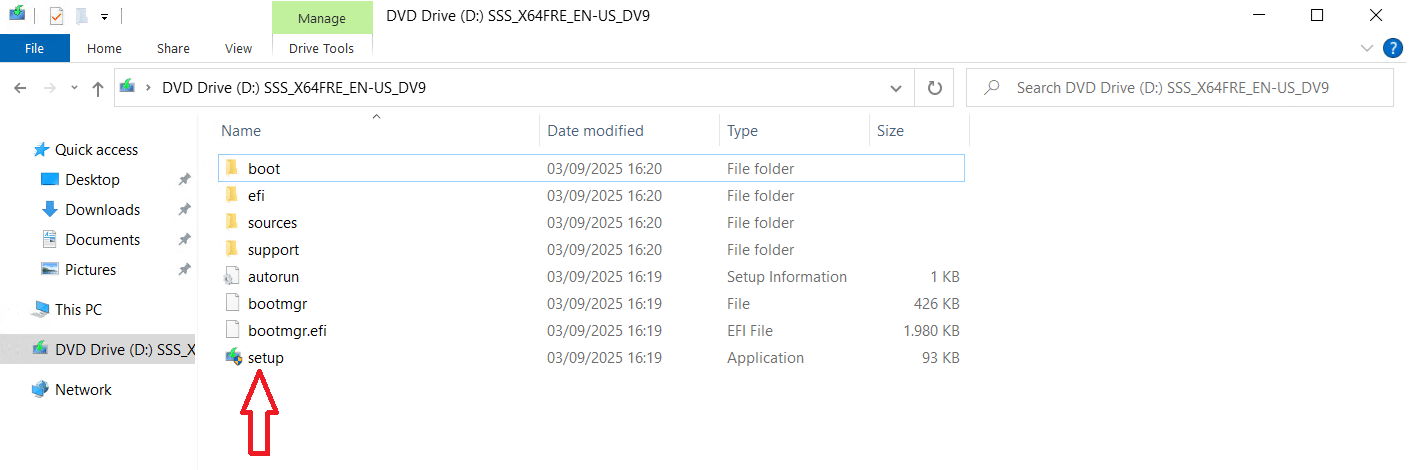Sort files by the Size column header
The height and width of the screenshot is (470, 1419).
[x=890, y=131]
